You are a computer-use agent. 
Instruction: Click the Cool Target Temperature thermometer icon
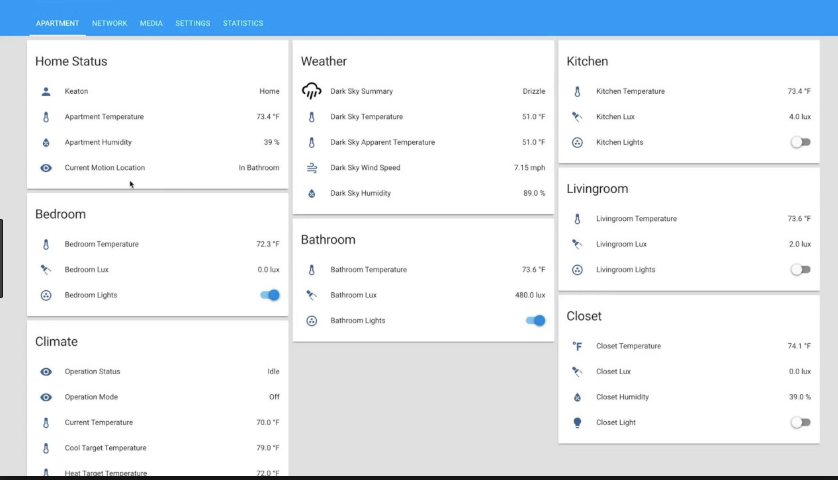(46, 448)
